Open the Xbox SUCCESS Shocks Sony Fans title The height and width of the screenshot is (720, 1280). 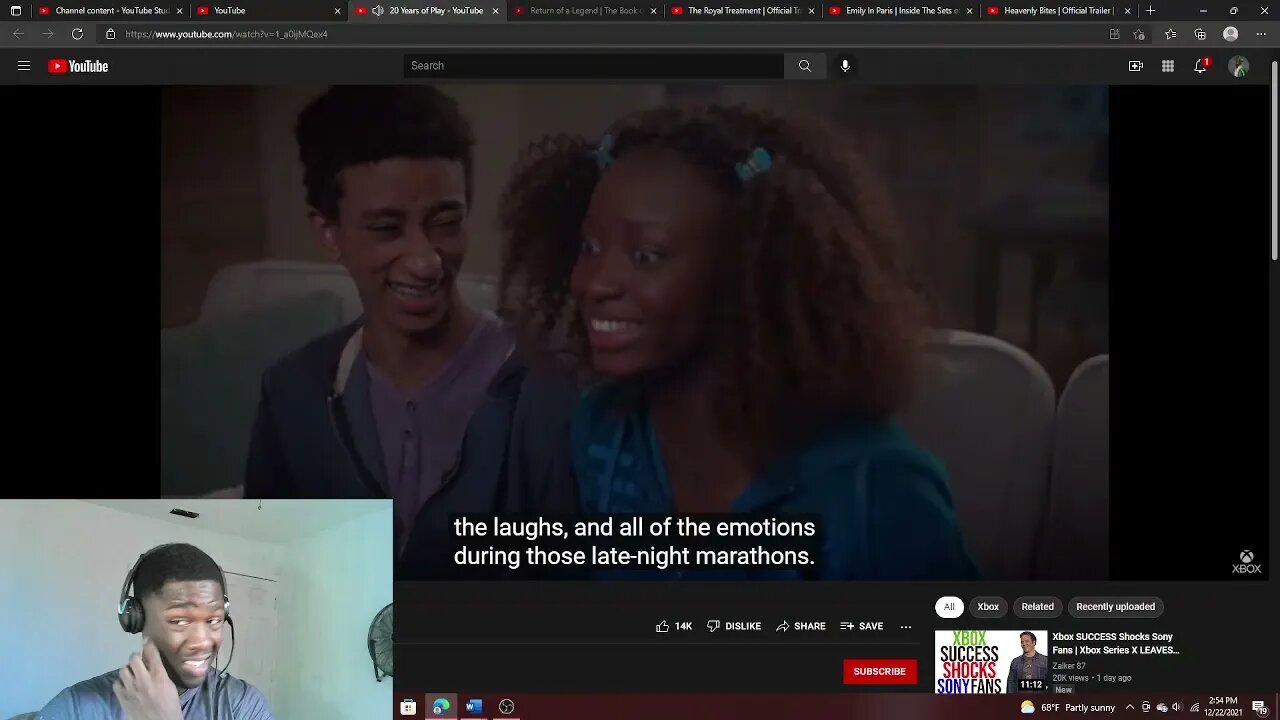pyautogui.click(x=1116, y=643)
